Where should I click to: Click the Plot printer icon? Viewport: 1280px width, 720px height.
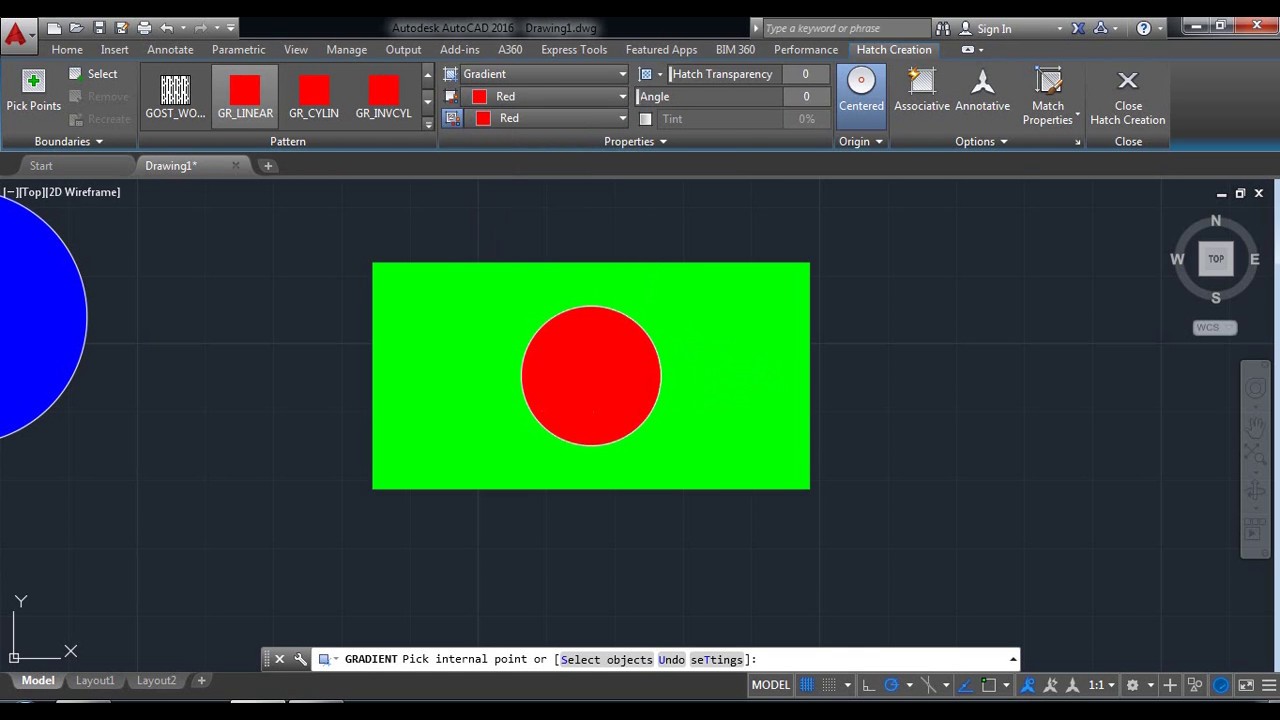click(x=144, y=28)
